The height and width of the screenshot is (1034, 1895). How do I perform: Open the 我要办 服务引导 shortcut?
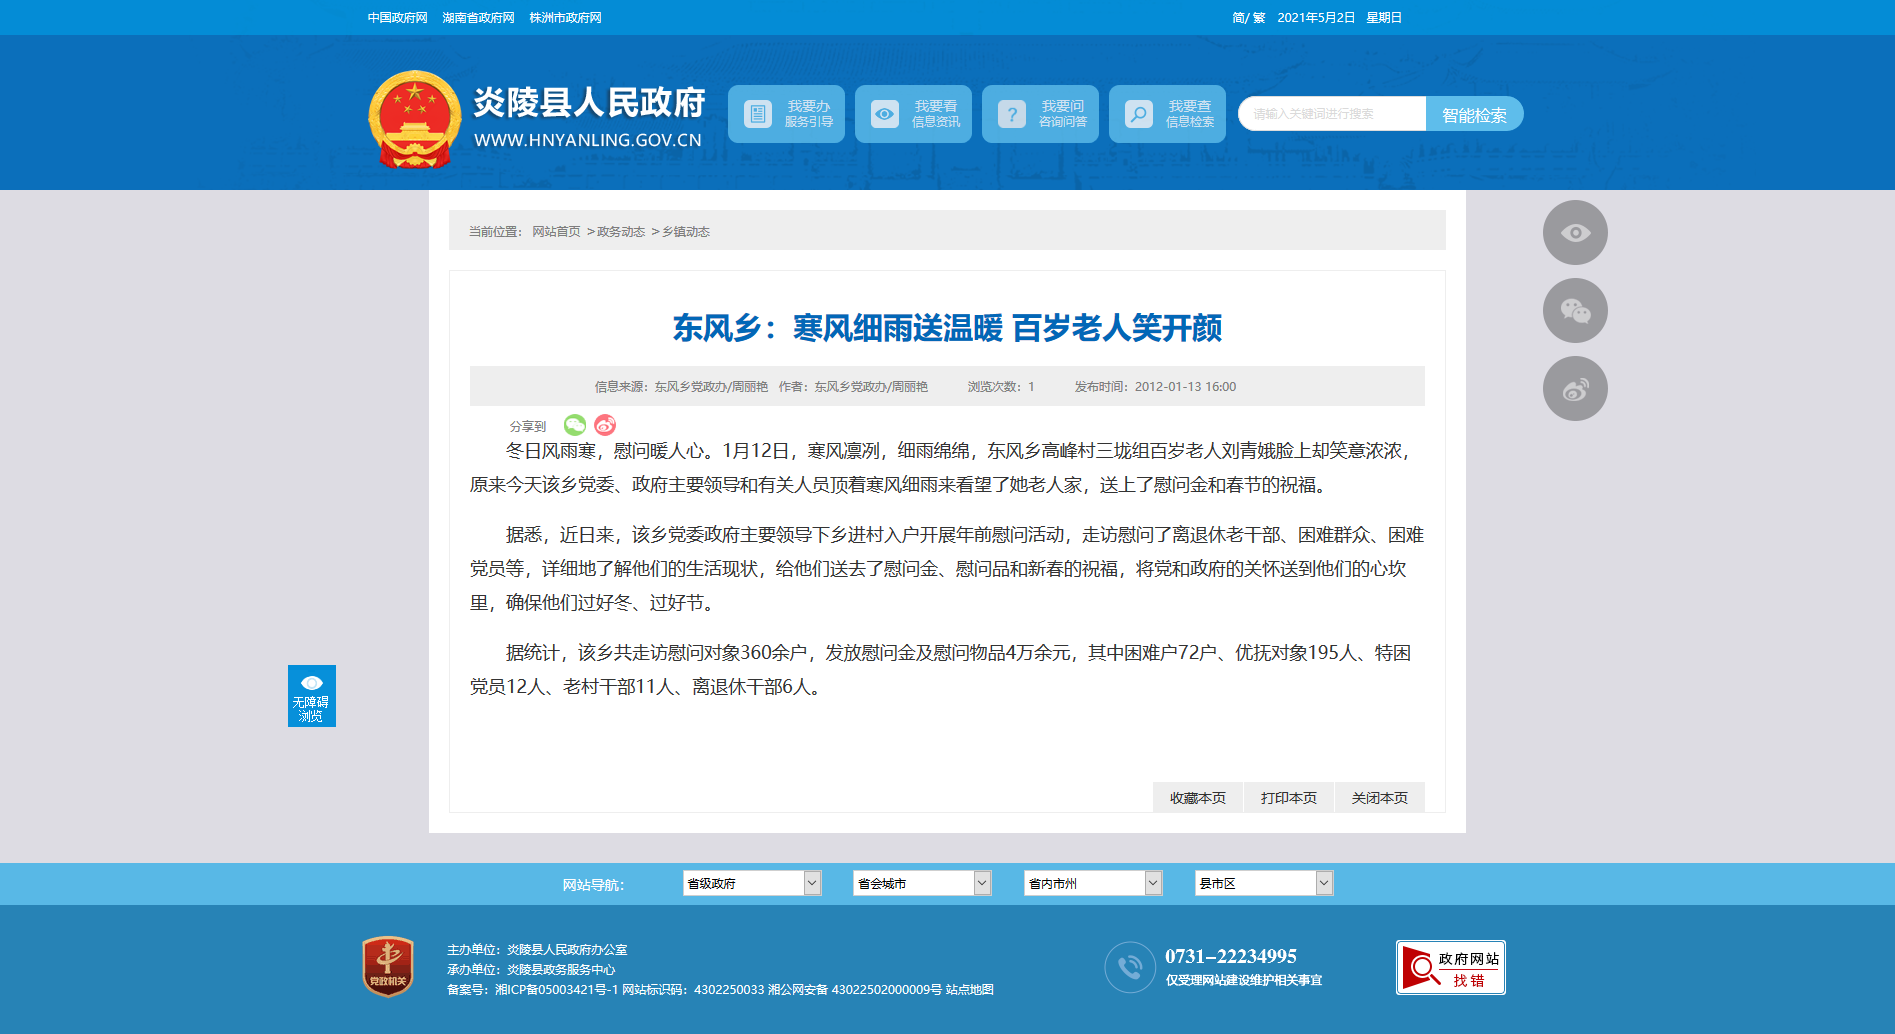coord(786,114)
